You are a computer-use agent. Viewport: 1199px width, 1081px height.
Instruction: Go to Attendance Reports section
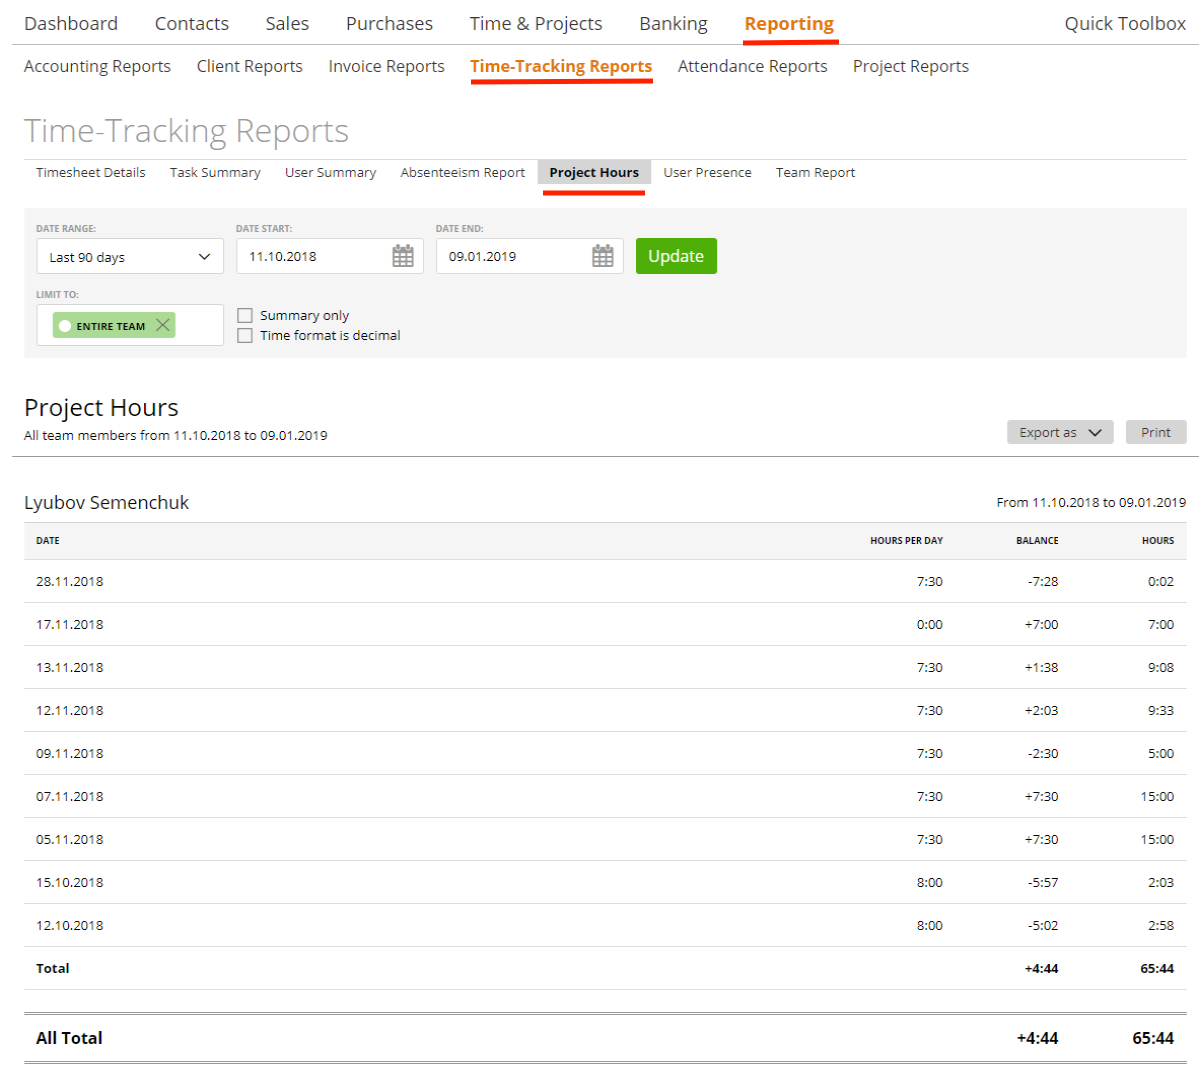click(752, 66)
